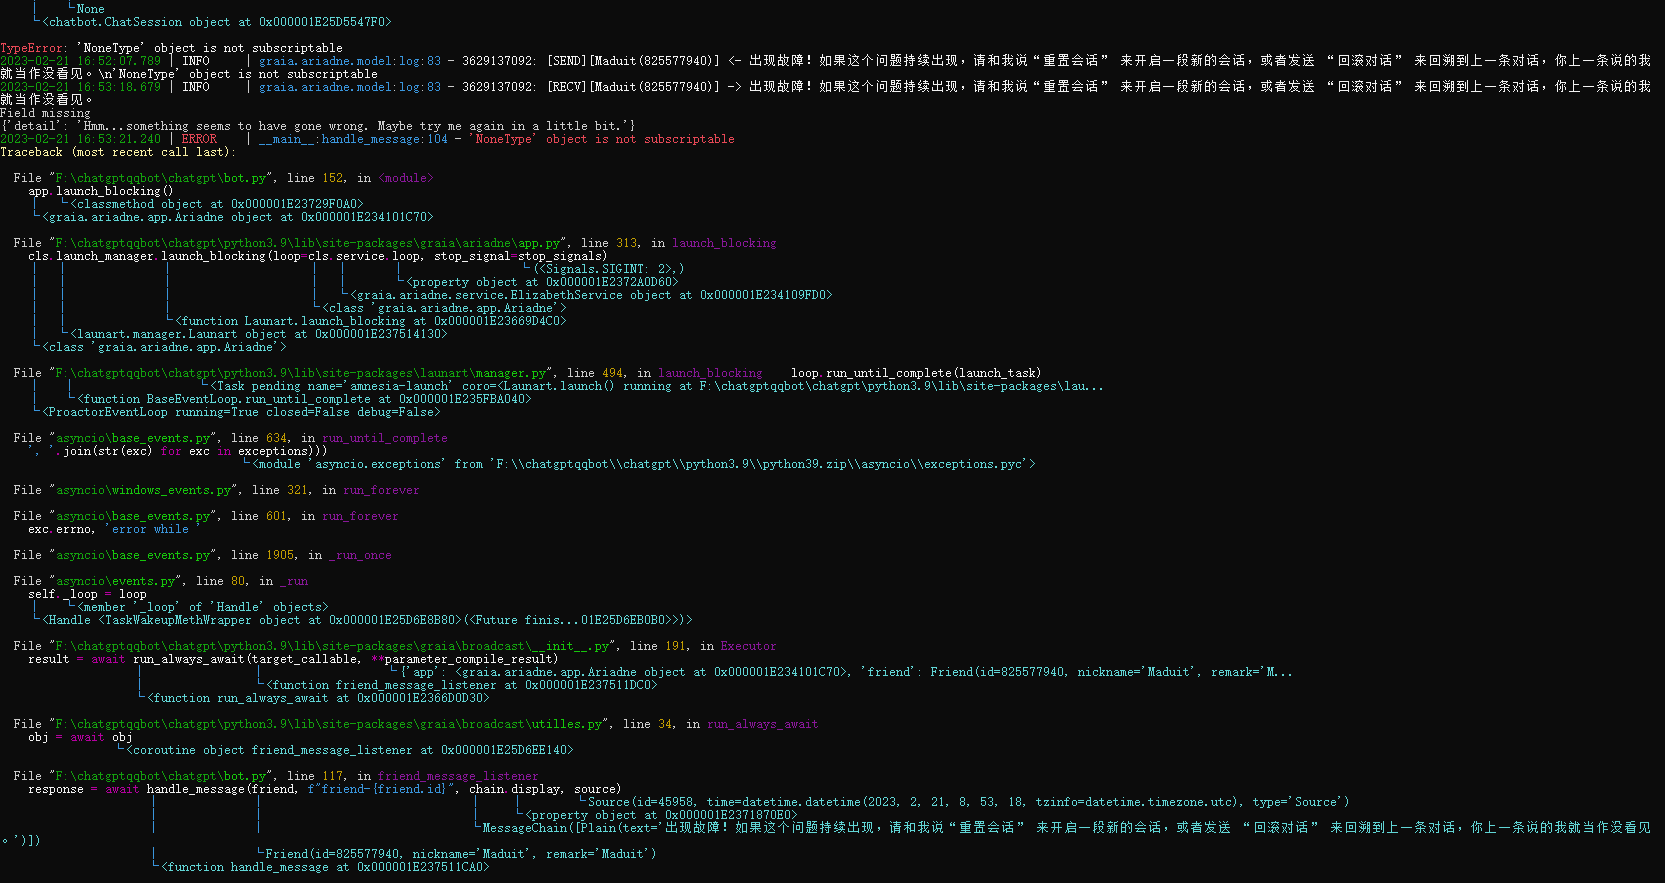Click the 'join(str(exc) for exc in exceptions)))' line

pos(180,451)
